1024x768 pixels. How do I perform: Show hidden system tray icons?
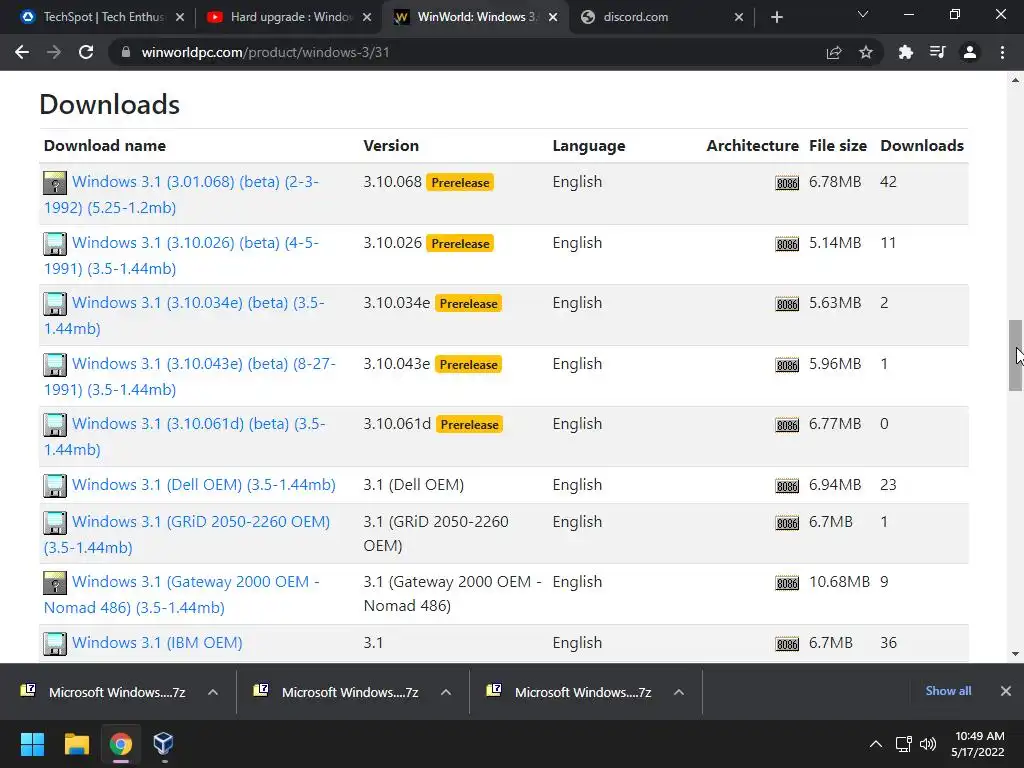coord(876,744)
